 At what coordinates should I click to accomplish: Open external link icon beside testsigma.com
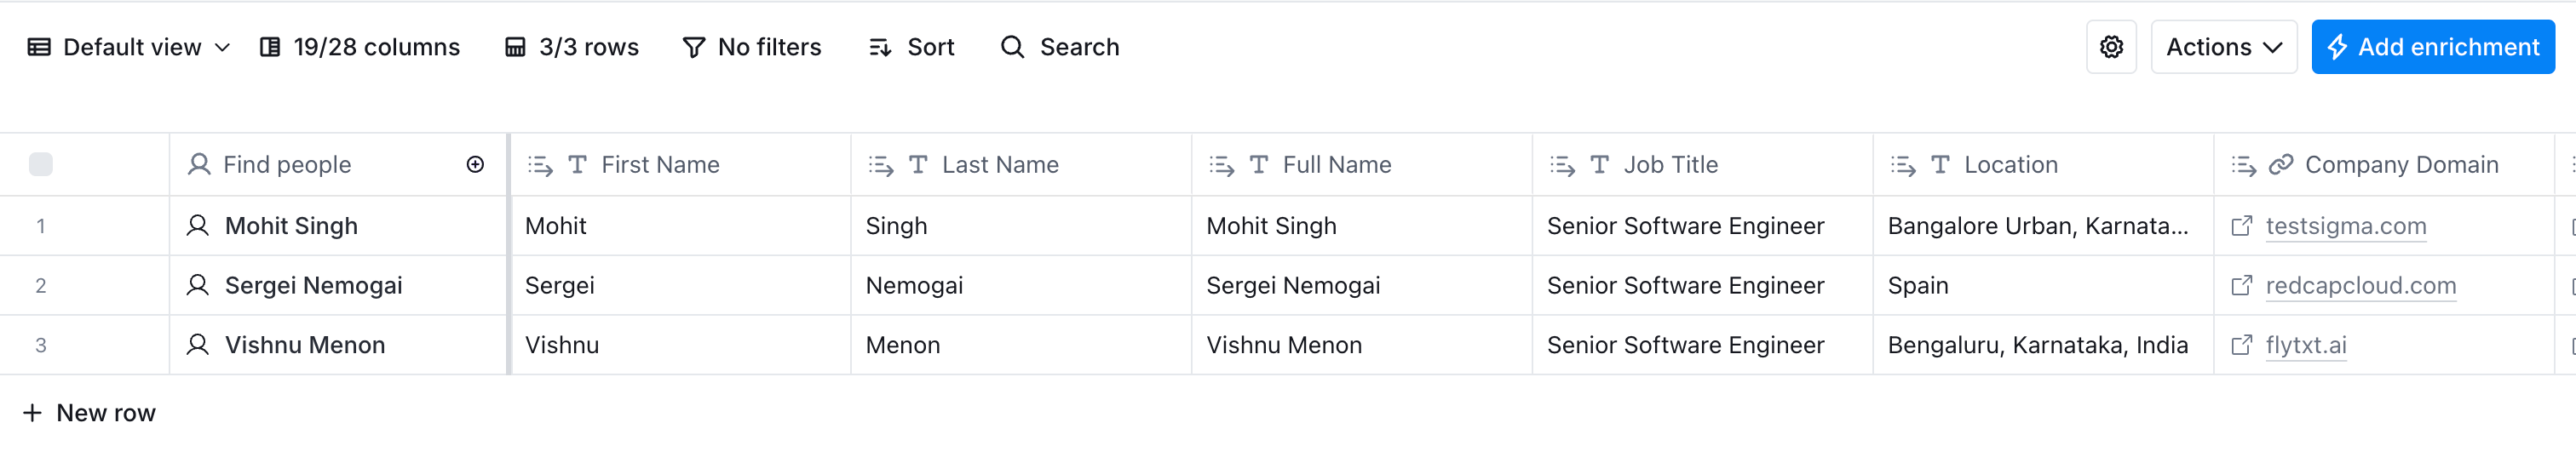(x=2242, y=226)
